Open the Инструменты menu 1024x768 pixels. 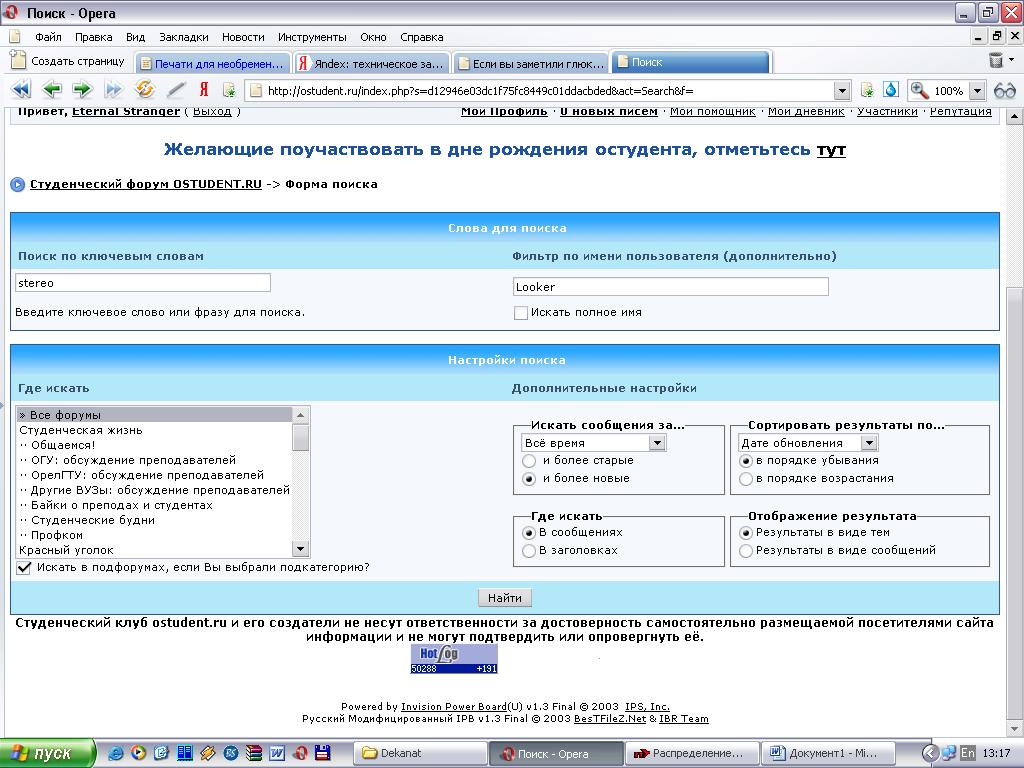point(312,37)
